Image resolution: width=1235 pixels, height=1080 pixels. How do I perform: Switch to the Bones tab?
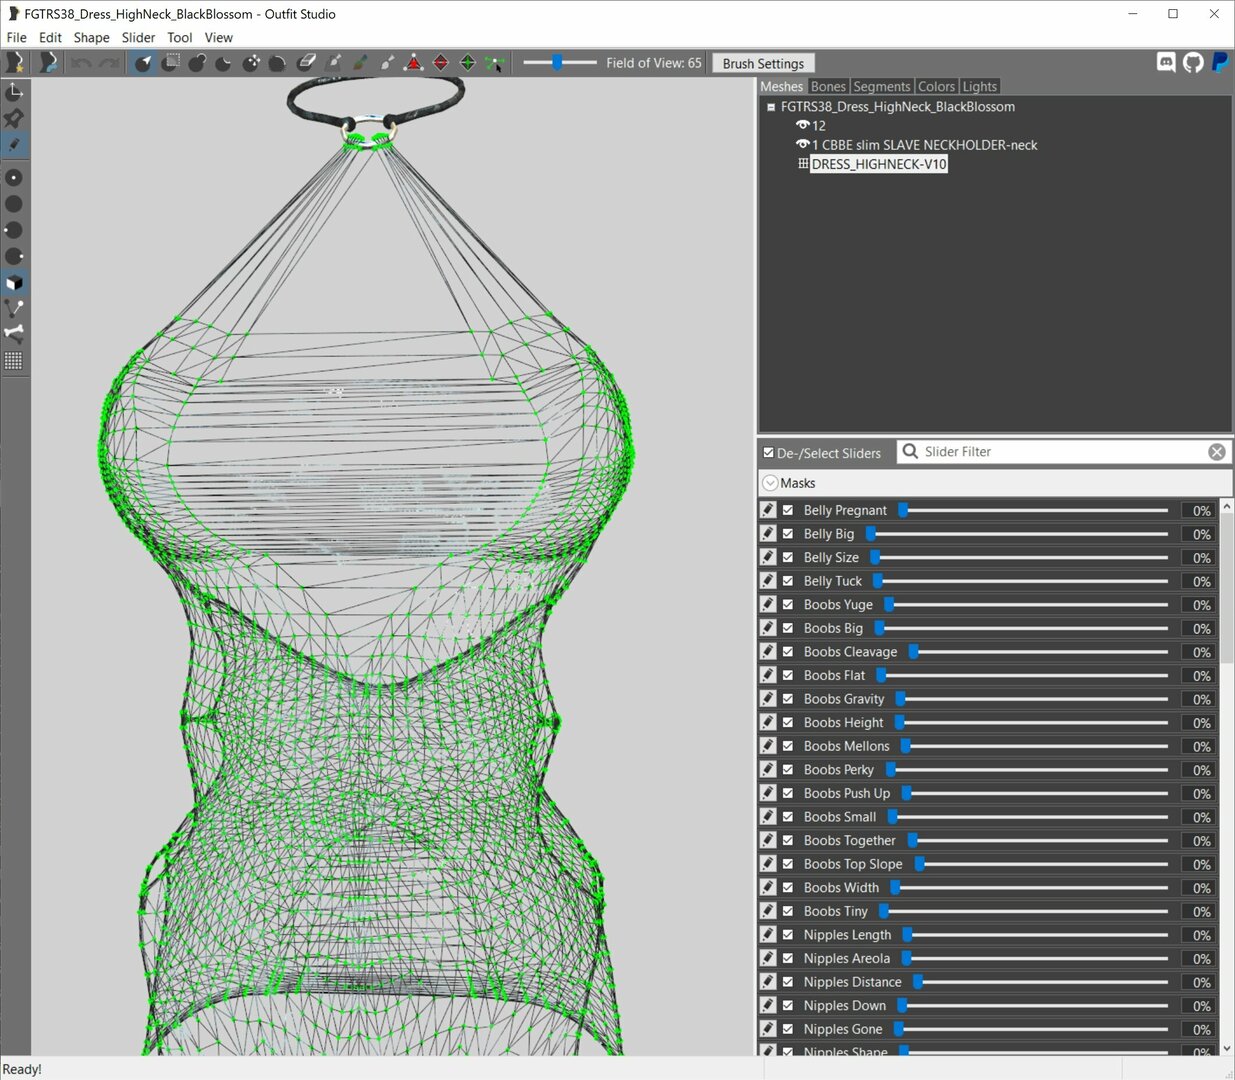(x=828, y=87)
